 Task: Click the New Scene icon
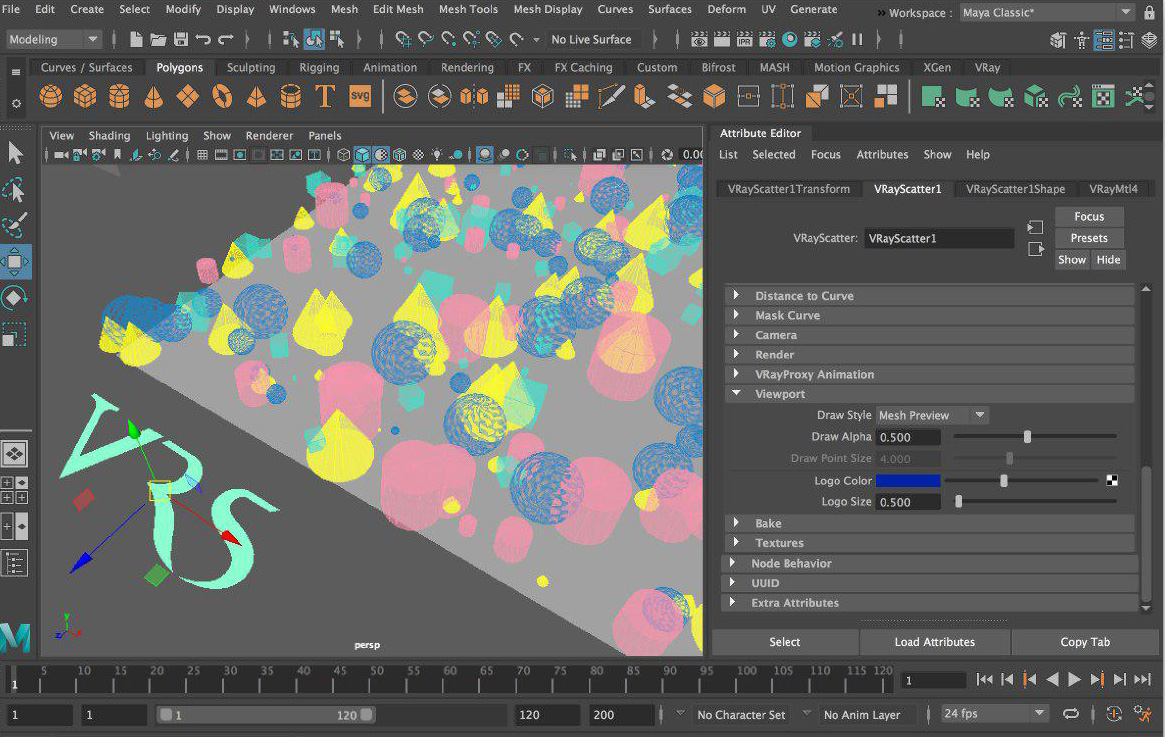[136, 39]
